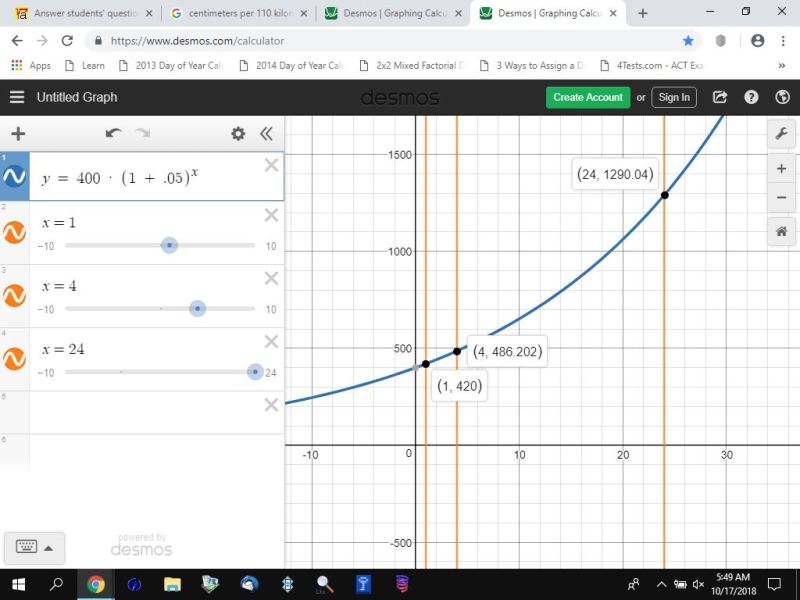Click the Create Account button

point(588,97)
